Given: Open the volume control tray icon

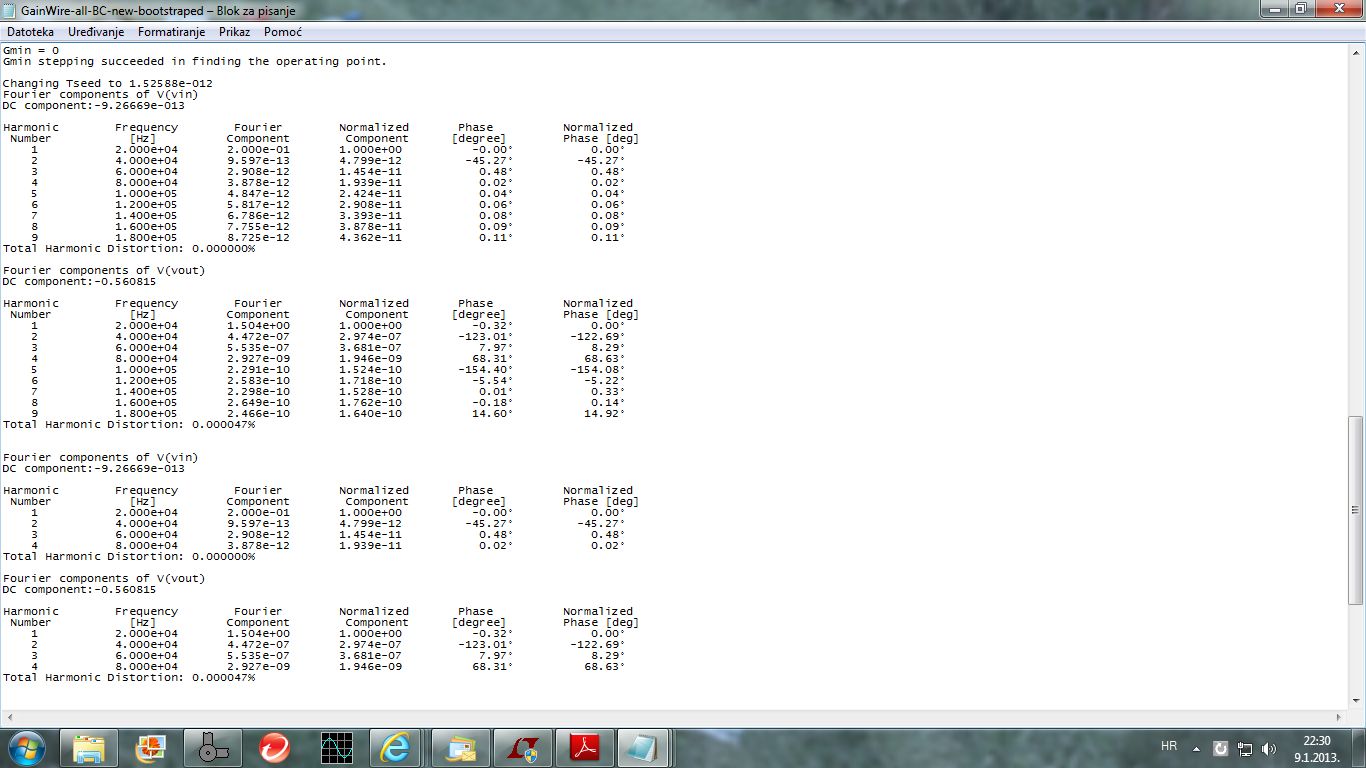Looking at the screenshot, I should [x=1270, y=748].
